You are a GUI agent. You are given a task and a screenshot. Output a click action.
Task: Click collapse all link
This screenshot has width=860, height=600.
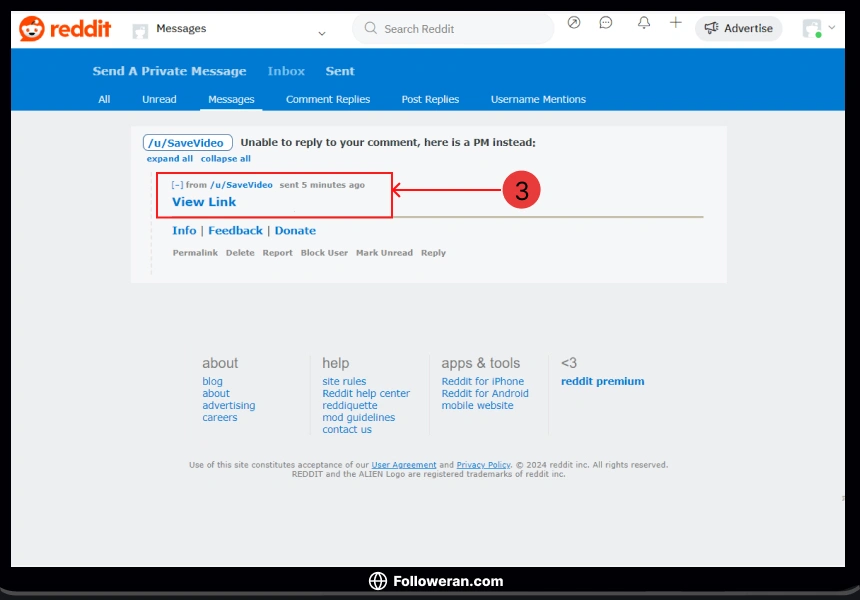click(225, 159)
